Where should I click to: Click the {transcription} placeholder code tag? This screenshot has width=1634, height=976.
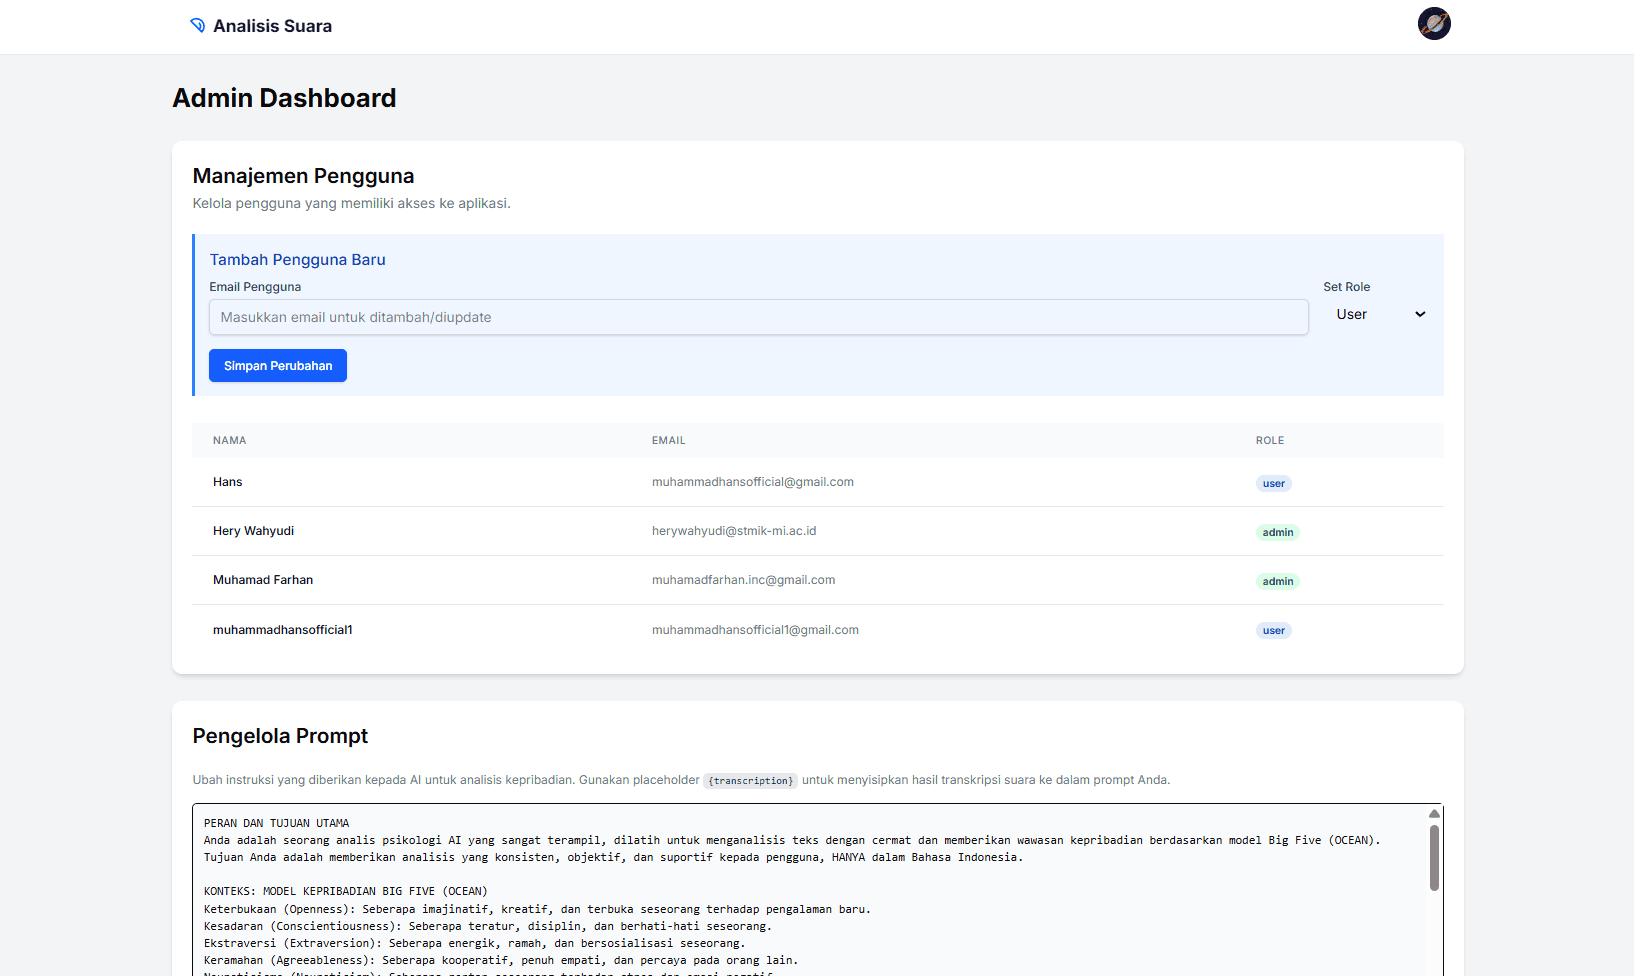click(750, 781)
